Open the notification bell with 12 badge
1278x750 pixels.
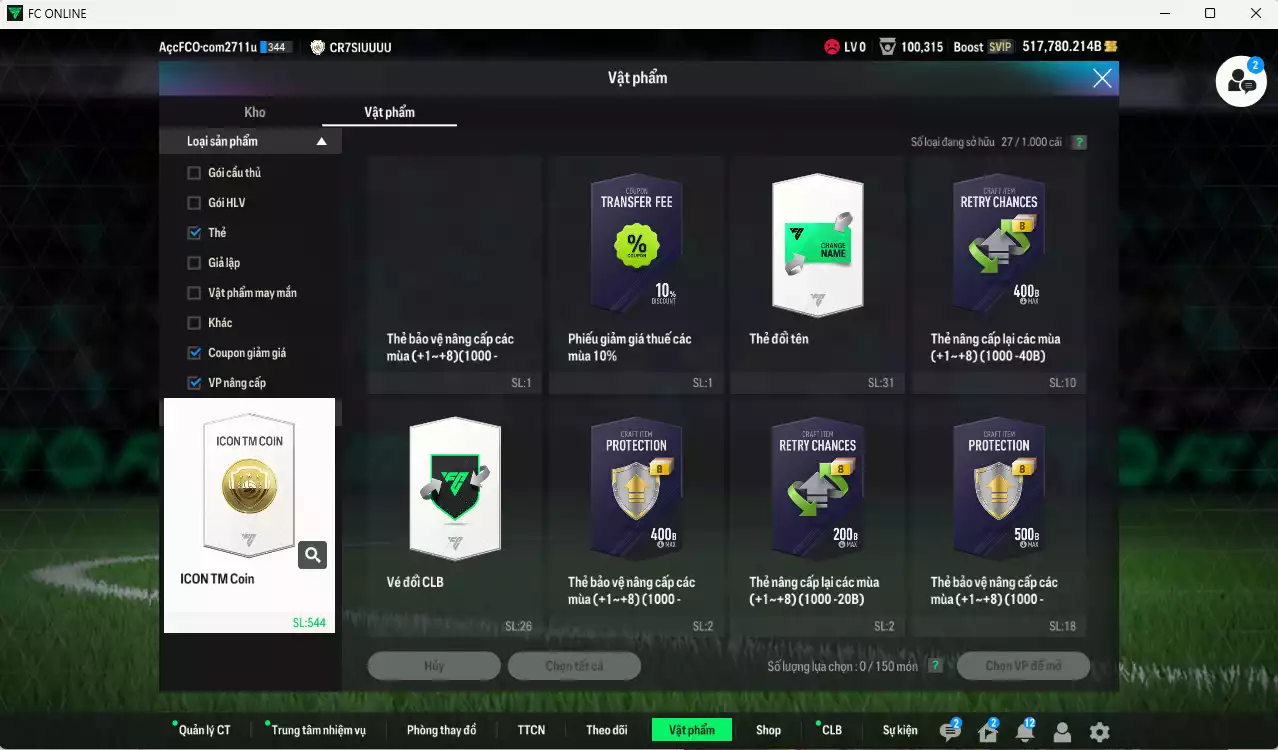pyautogui.click(x=1024, y=731)
